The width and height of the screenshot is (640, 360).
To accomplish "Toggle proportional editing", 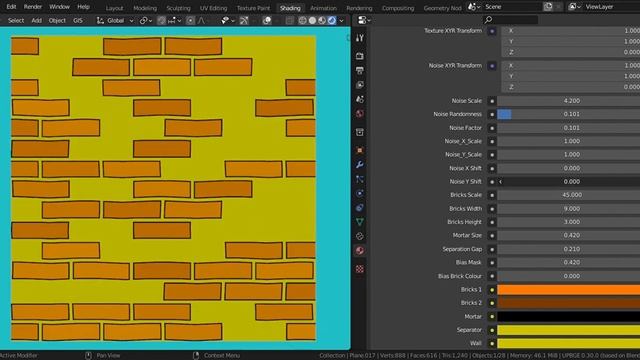I will tap(190, 20).
